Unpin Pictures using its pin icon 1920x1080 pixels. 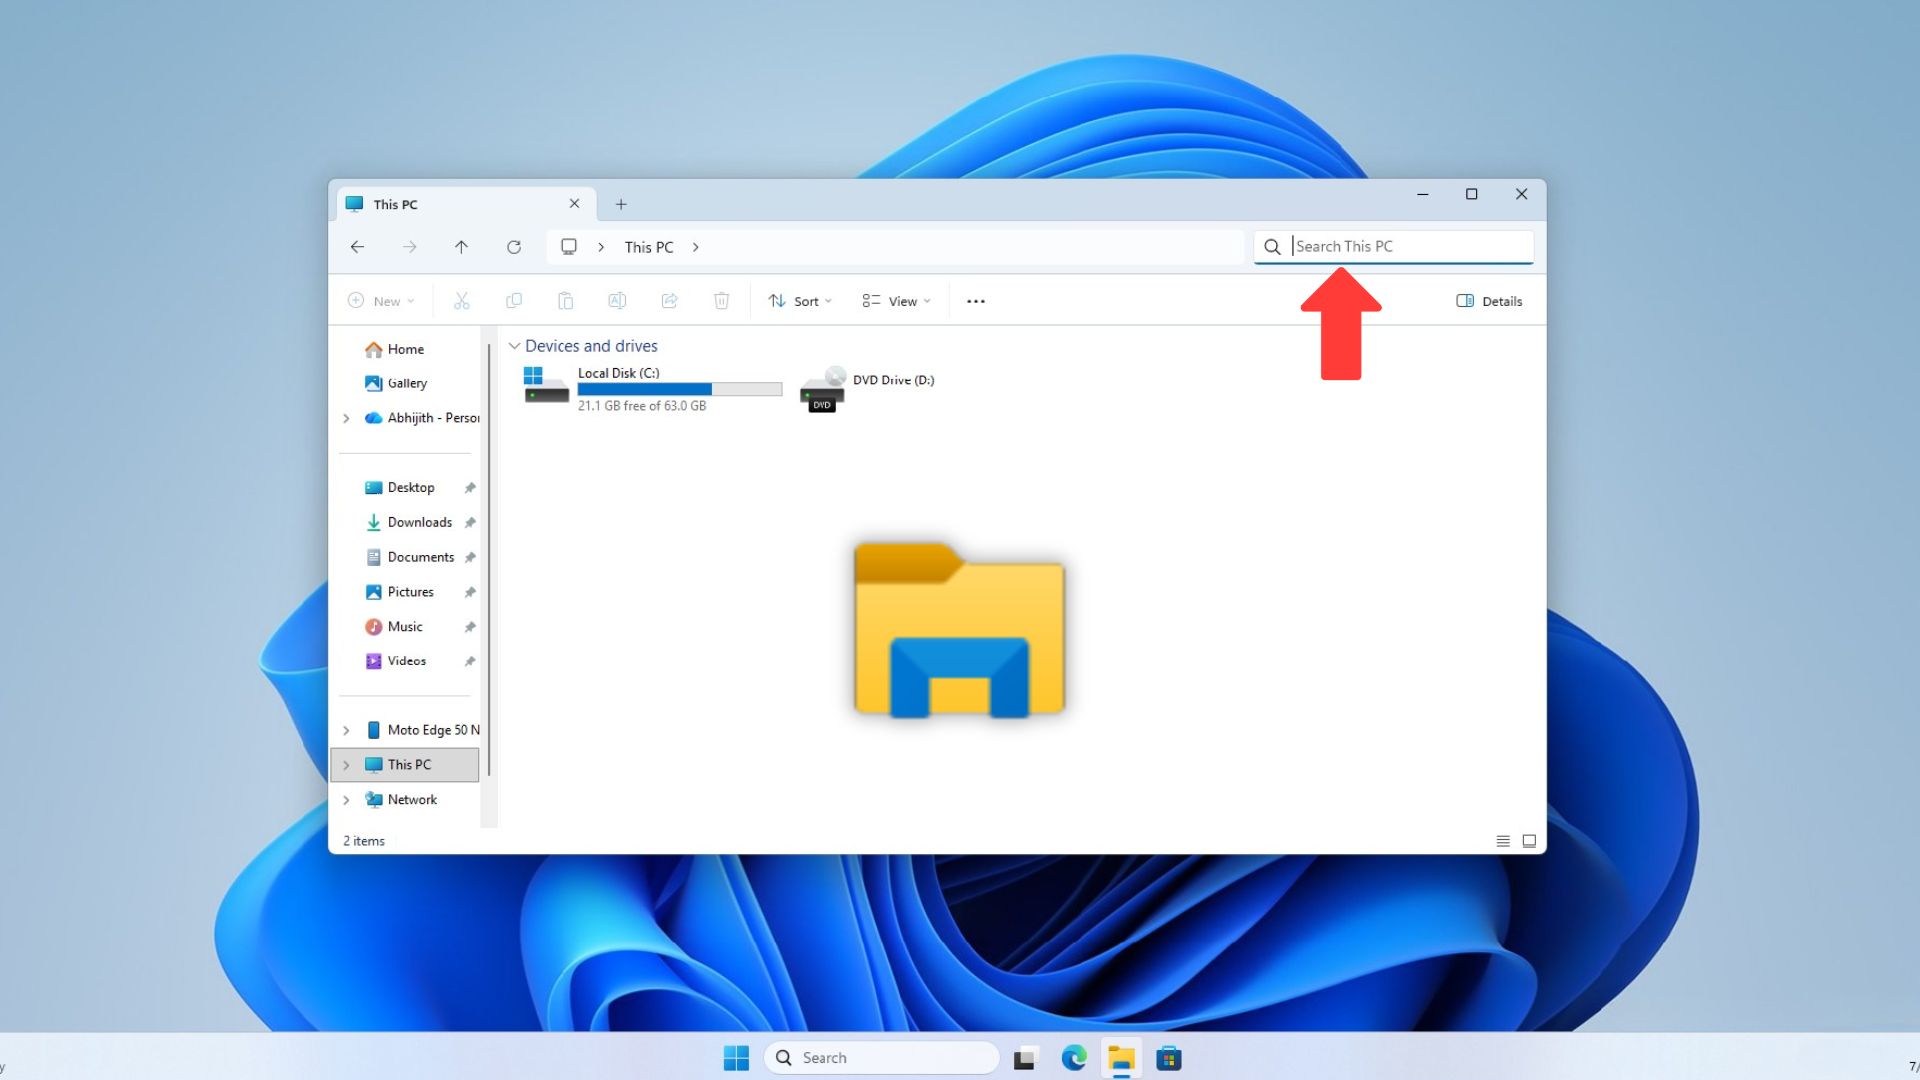click(x=470, y=592)
